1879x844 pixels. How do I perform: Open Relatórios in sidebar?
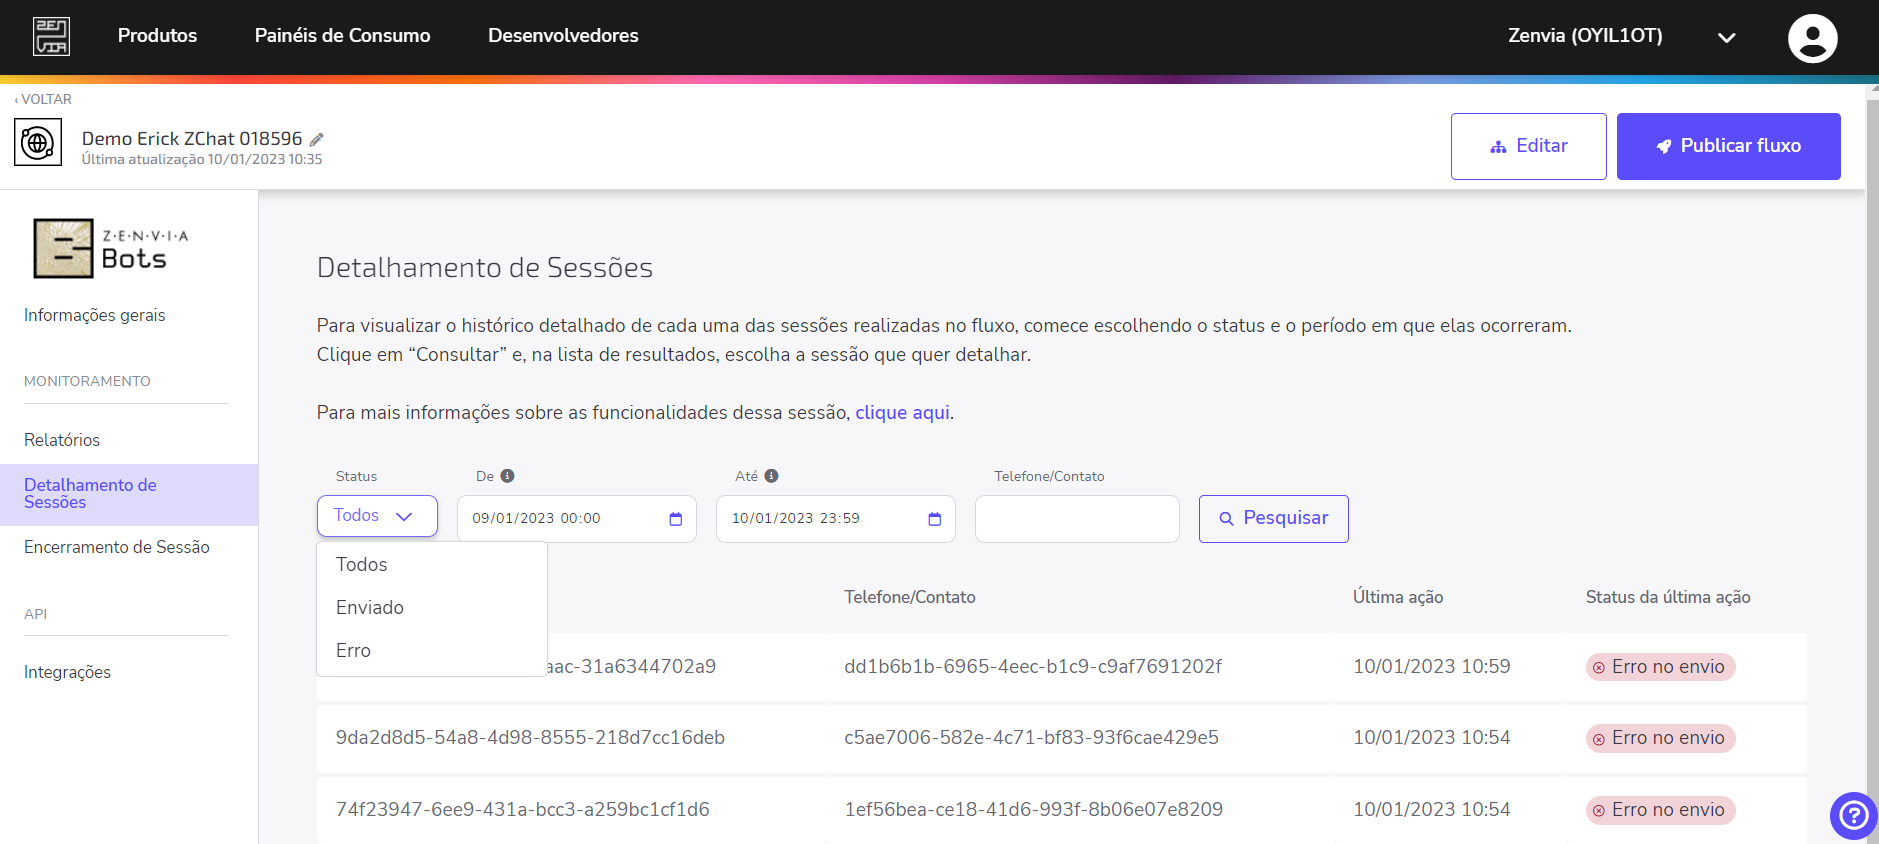pyautogui.click(x=62, y=440)
